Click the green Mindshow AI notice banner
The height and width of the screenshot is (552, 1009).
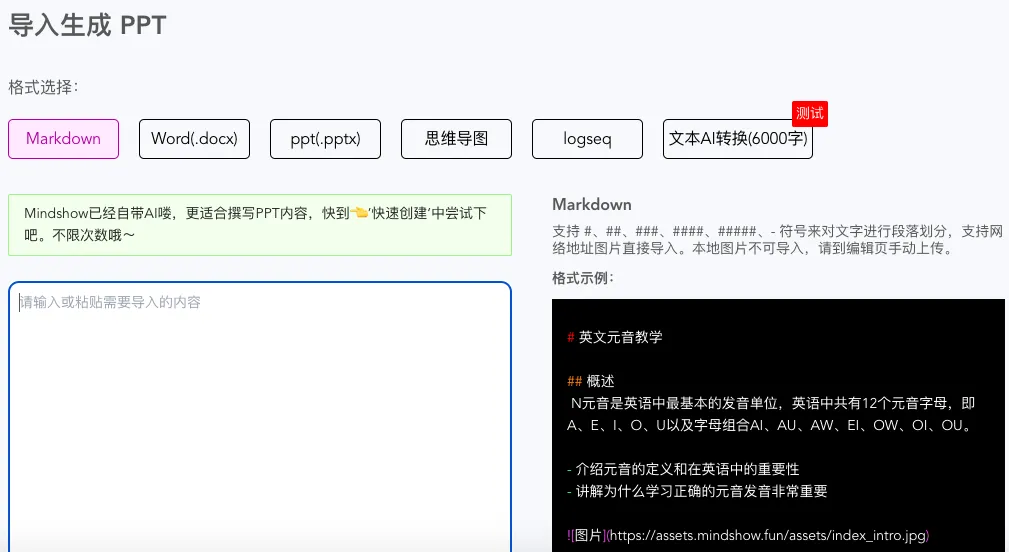[260, 225]
